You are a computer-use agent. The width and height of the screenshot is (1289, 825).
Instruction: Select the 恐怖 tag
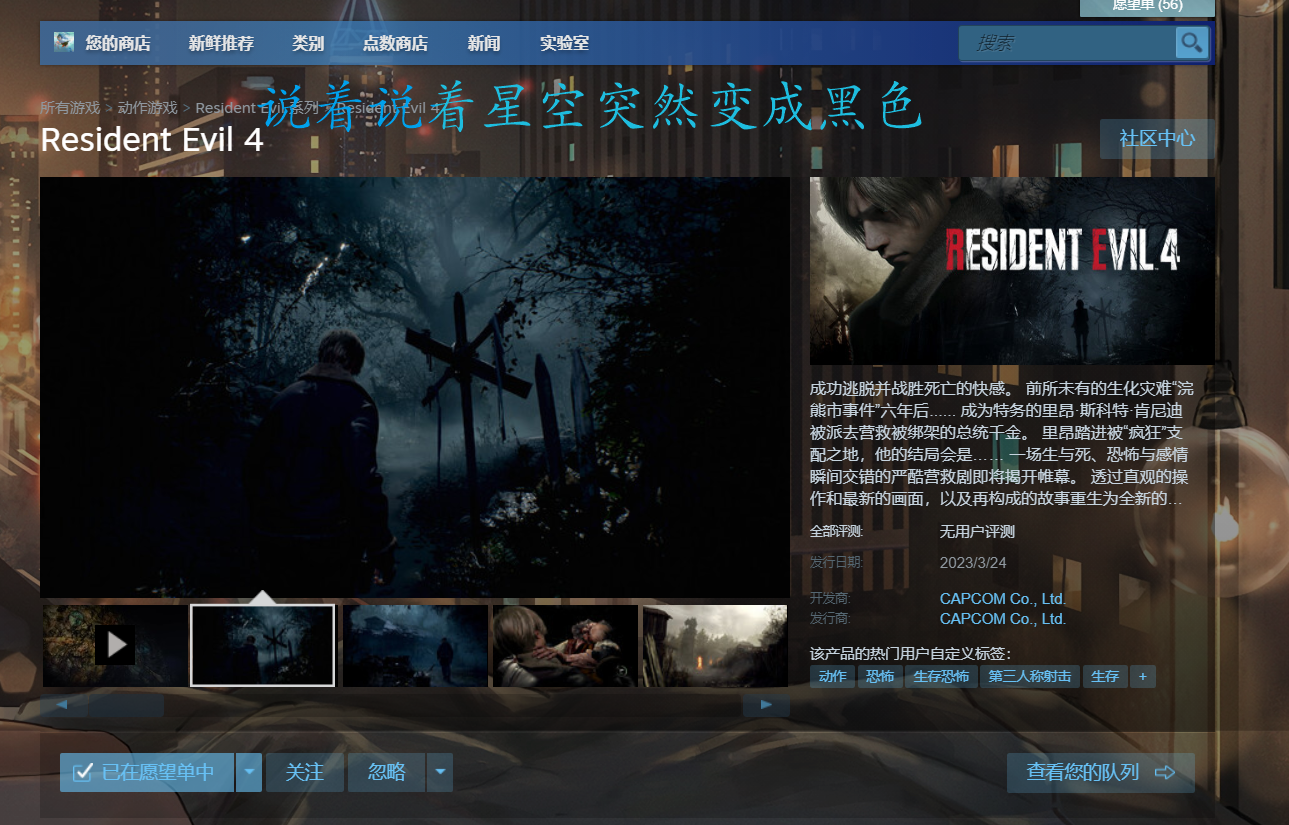(x=880, y=677)
